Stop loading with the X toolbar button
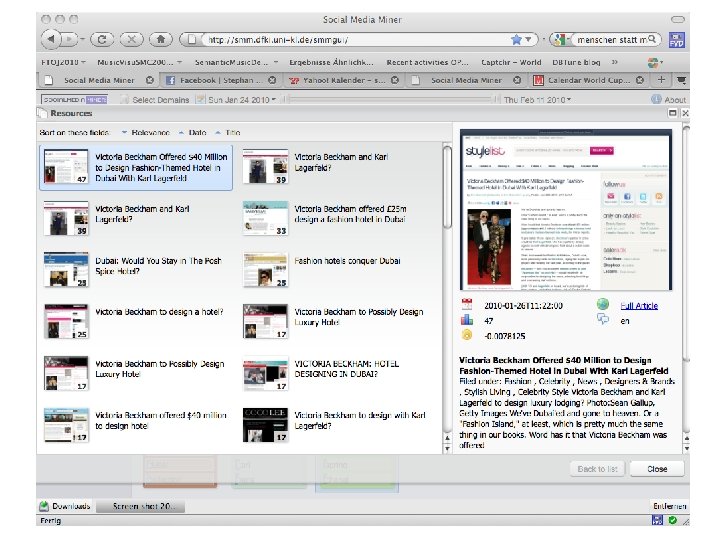Screen dimensions: 720x540 pyautogui.click(x=131, y=39)
